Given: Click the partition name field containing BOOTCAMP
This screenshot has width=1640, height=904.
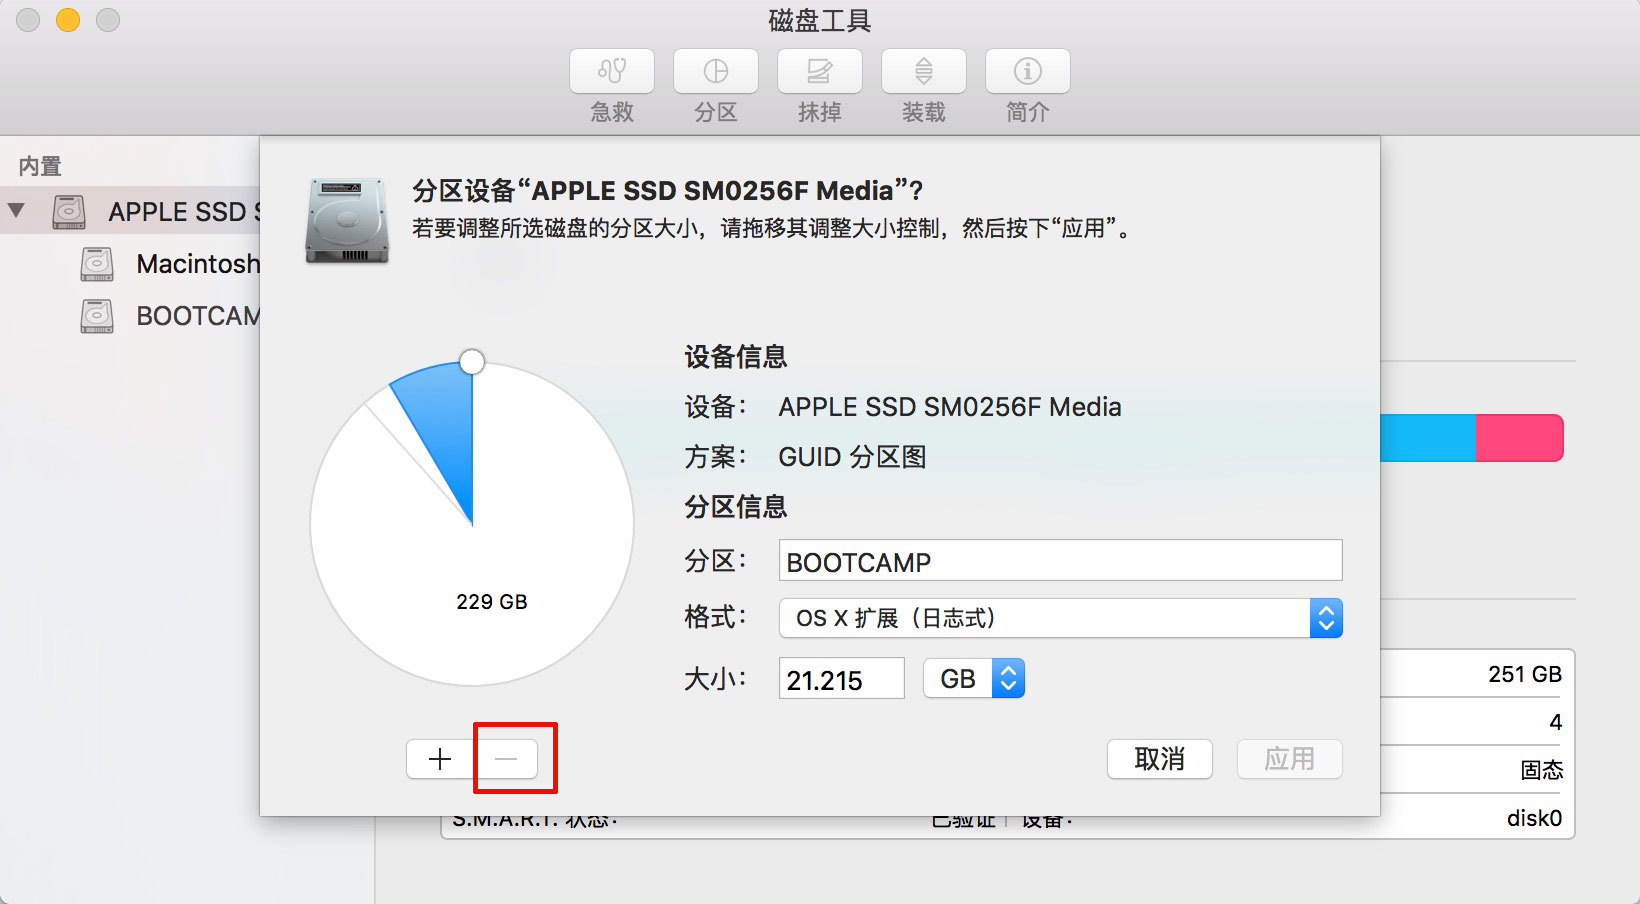Looking at the screenshot, I should (x=1060, y=561).
